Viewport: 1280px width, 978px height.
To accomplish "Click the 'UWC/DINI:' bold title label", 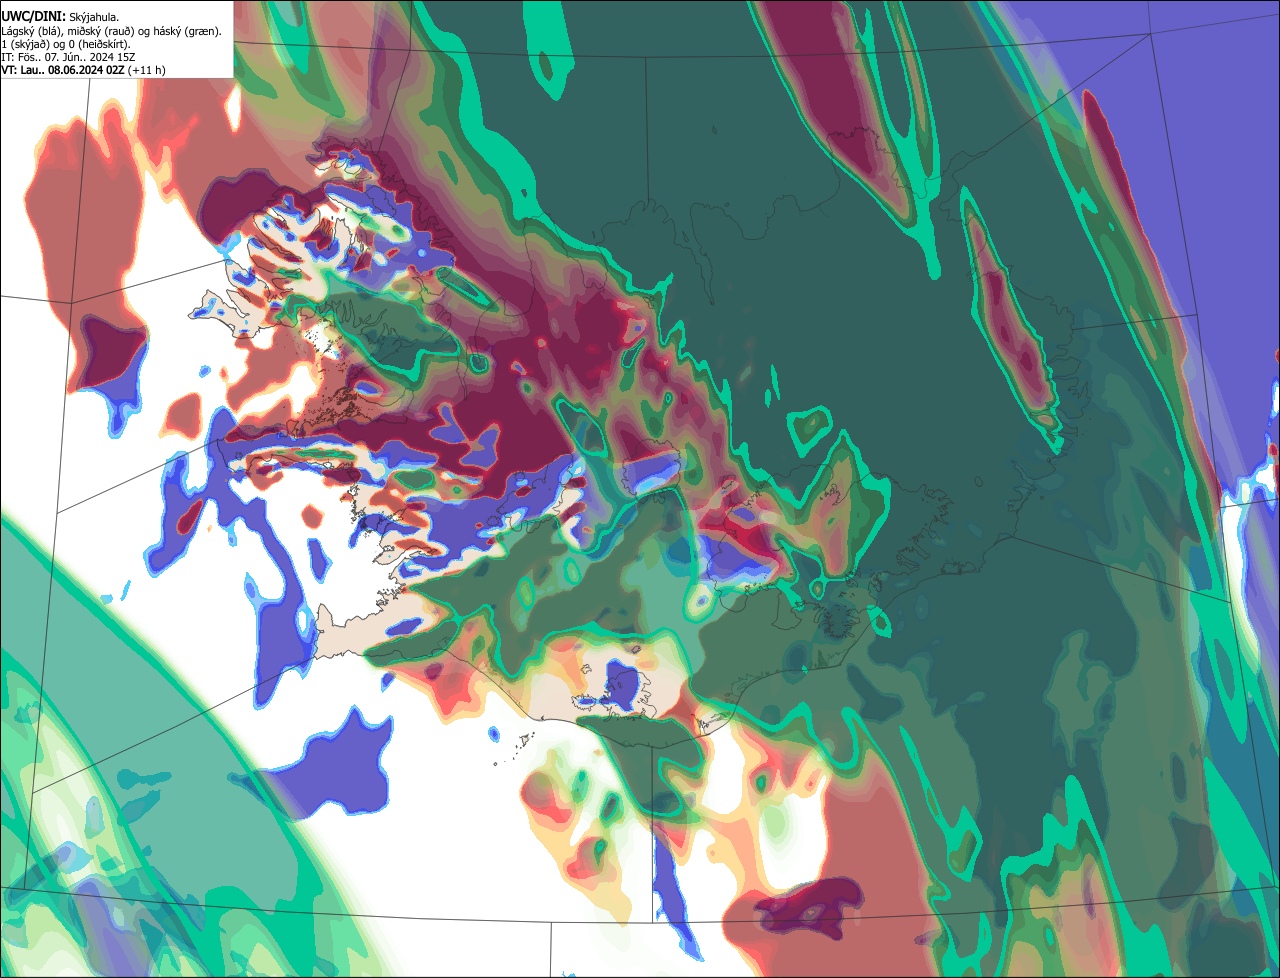I will pyautogui.click(x=34, y=17).
